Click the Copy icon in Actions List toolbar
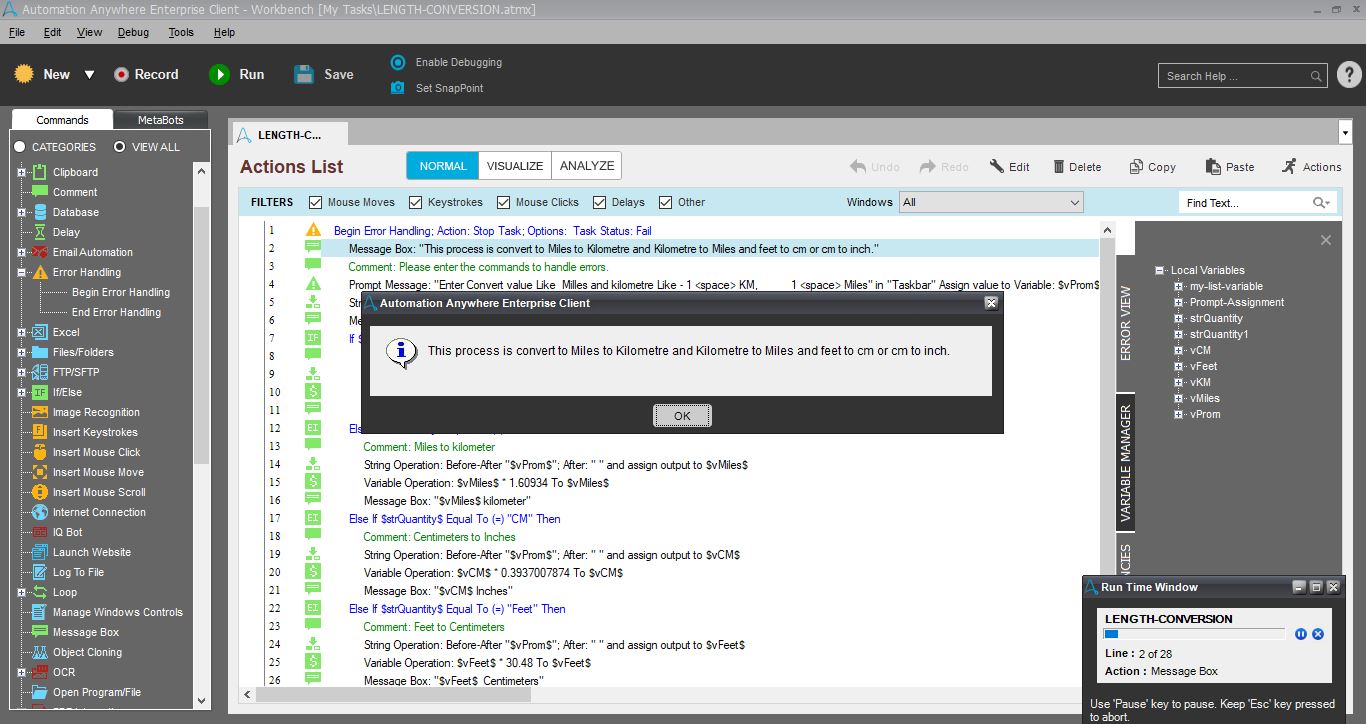This screenshot has width=1366, height=724. coord(1136,167)
